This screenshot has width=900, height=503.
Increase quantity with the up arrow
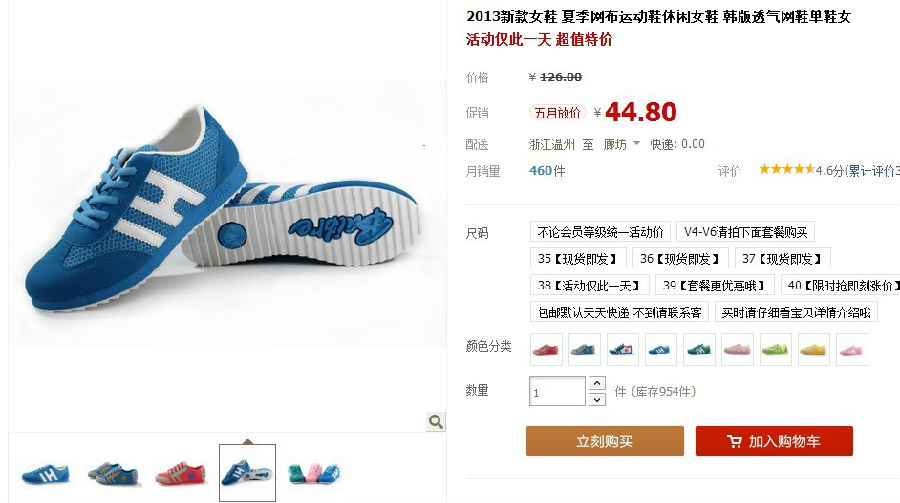coord(597,384)
